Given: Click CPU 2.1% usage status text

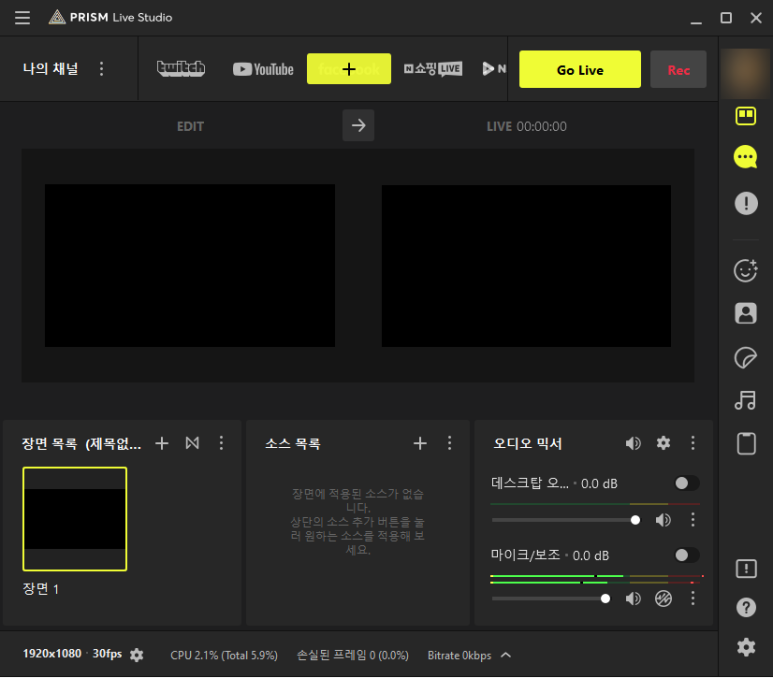Looking at the screenshot, I should [224, 655].
